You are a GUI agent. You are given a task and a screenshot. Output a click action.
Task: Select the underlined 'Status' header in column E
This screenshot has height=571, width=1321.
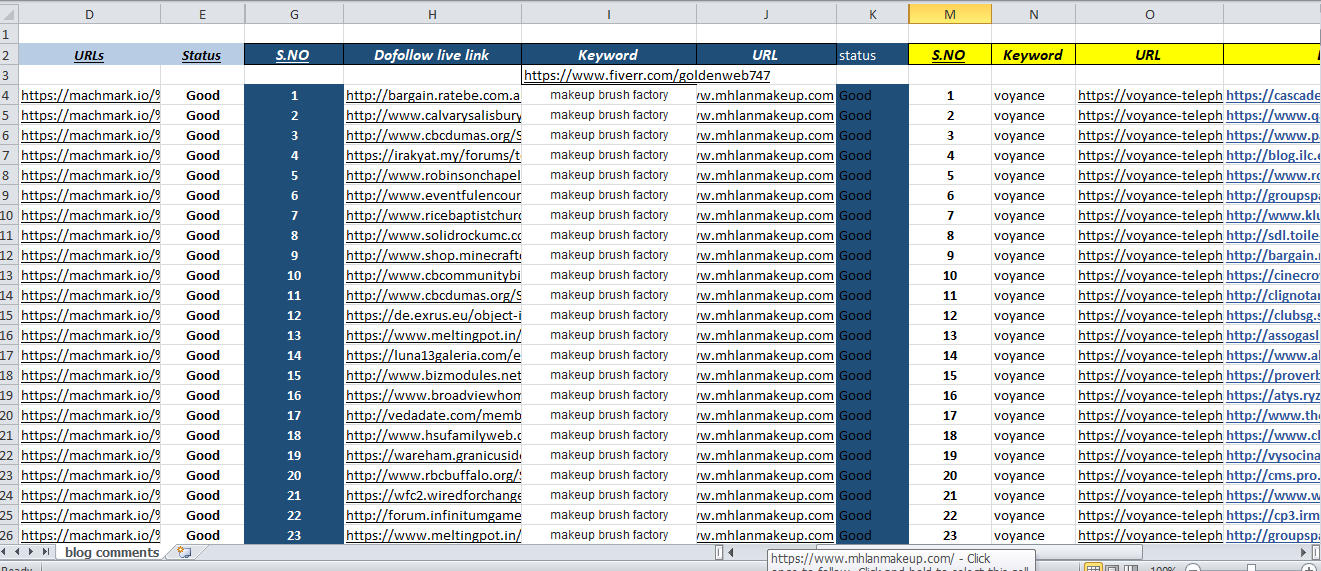[x=202, y=55]
